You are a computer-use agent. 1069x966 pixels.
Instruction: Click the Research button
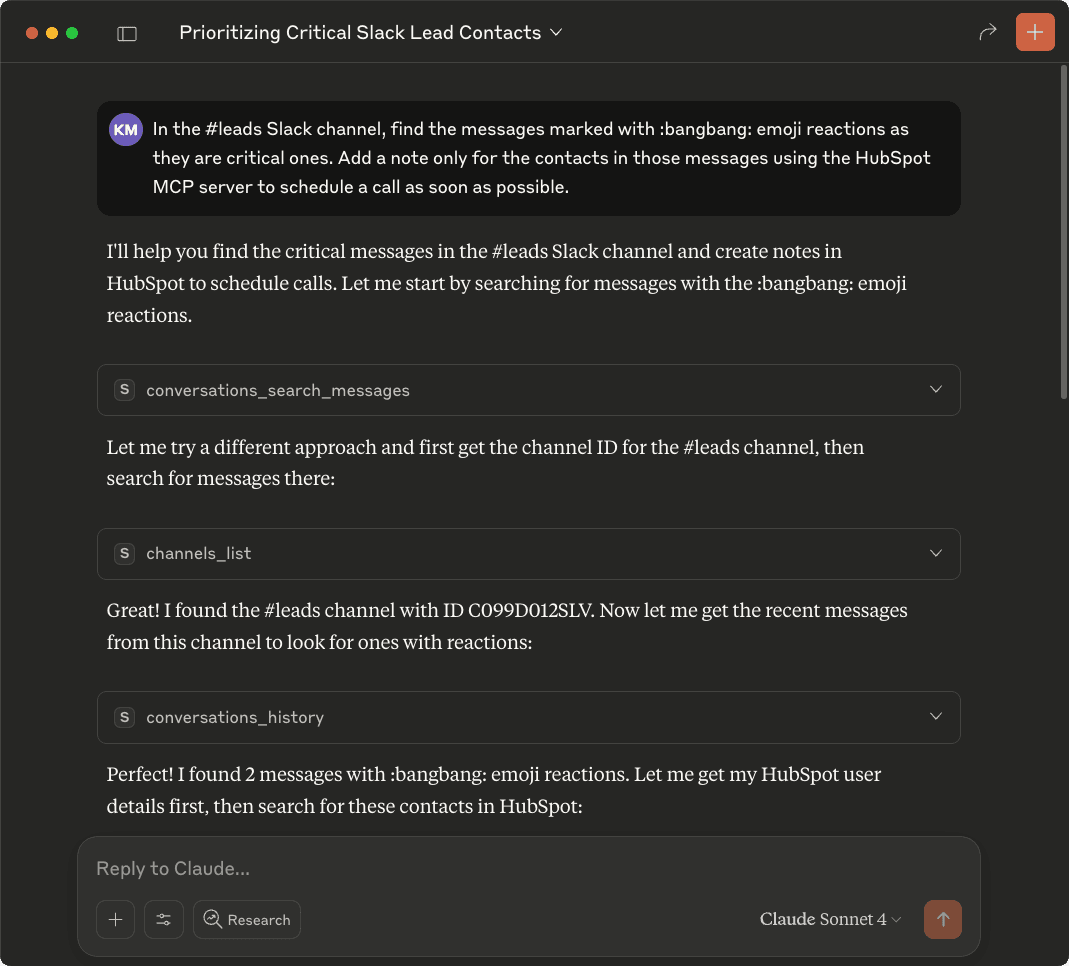click(247, 919)
